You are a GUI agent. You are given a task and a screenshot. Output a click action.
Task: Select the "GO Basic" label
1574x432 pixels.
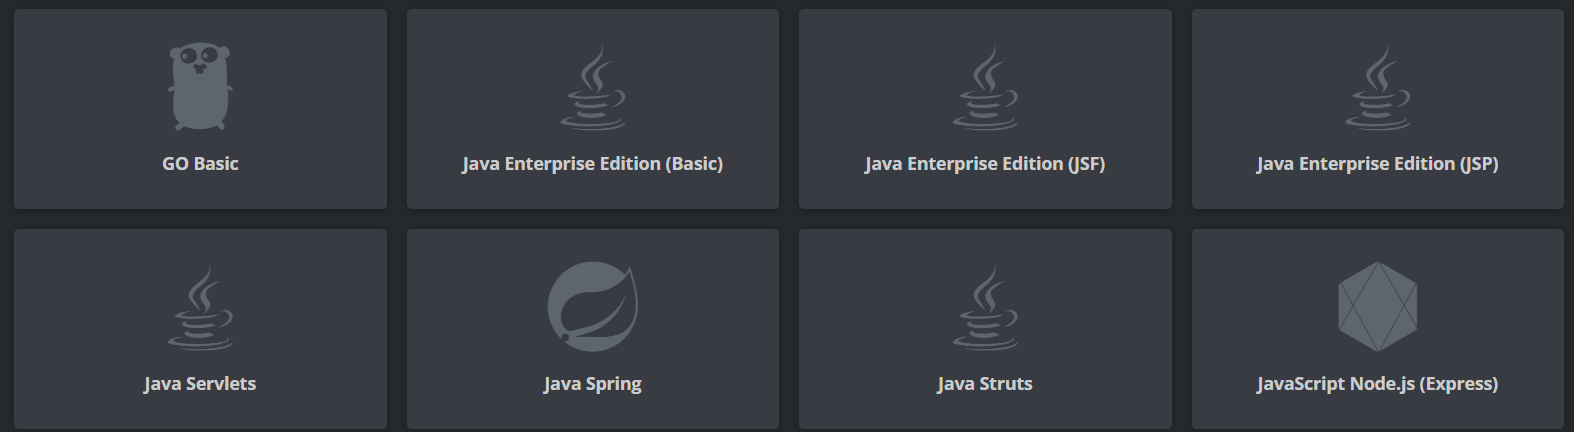(200, 164)
